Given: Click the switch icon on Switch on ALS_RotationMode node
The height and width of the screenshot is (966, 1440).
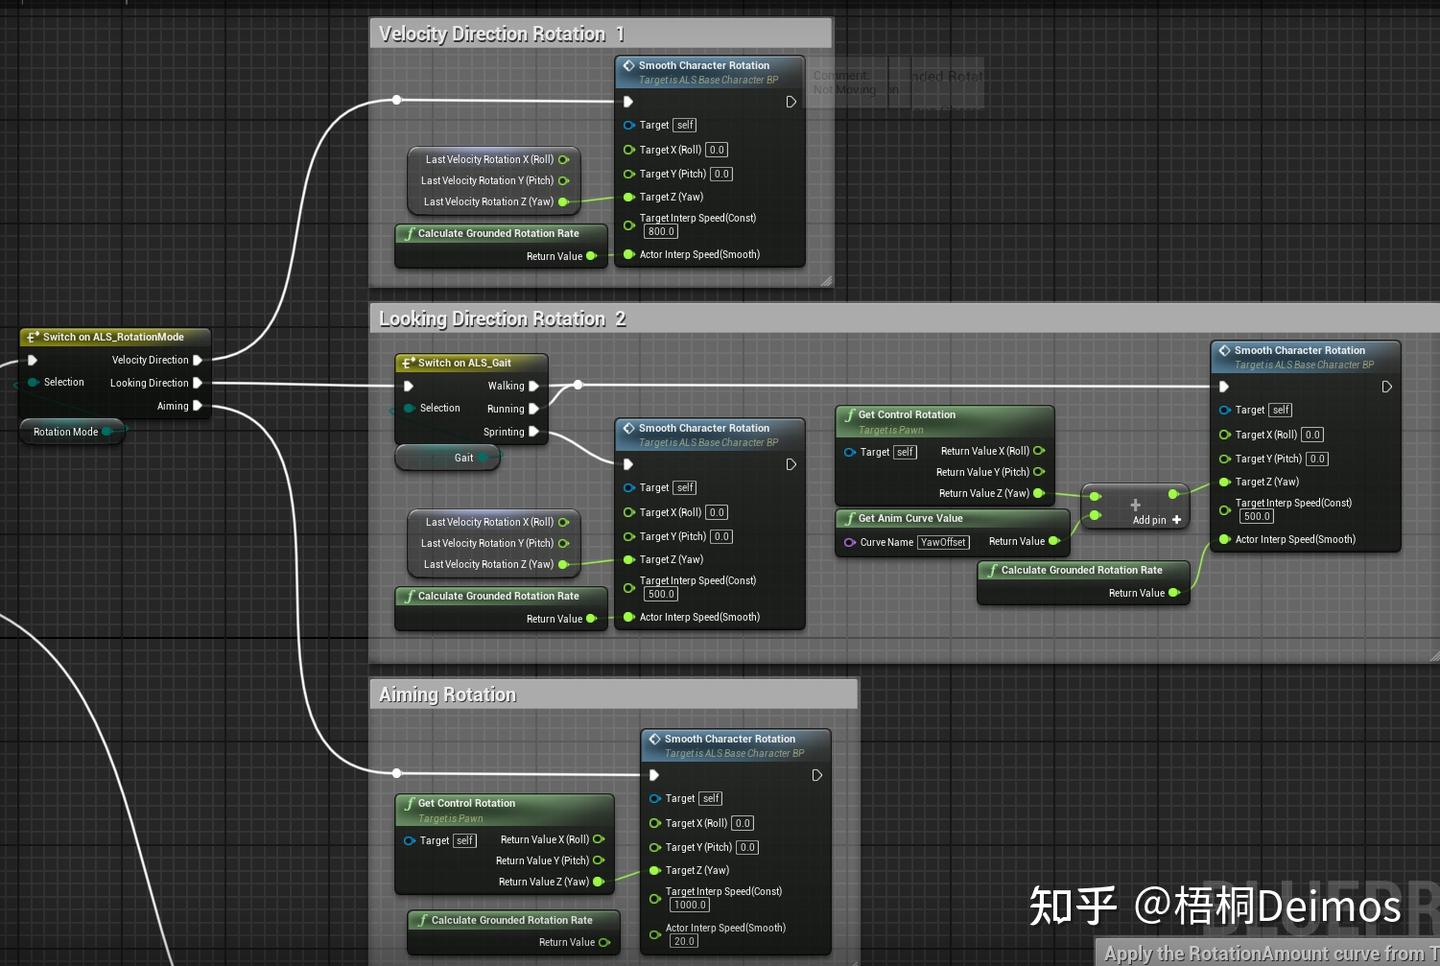Looking at the screenshot, I should click(x=30, y=337).
